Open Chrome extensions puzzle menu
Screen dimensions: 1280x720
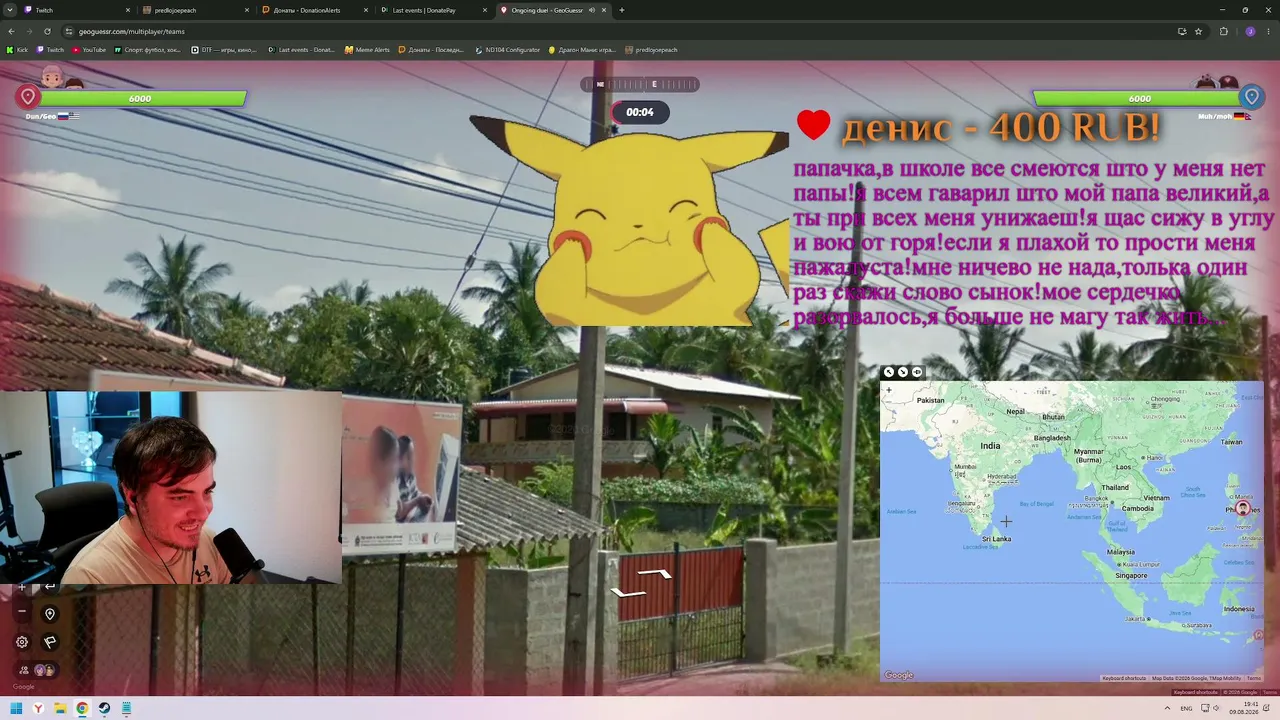(x=1223, y=31)
